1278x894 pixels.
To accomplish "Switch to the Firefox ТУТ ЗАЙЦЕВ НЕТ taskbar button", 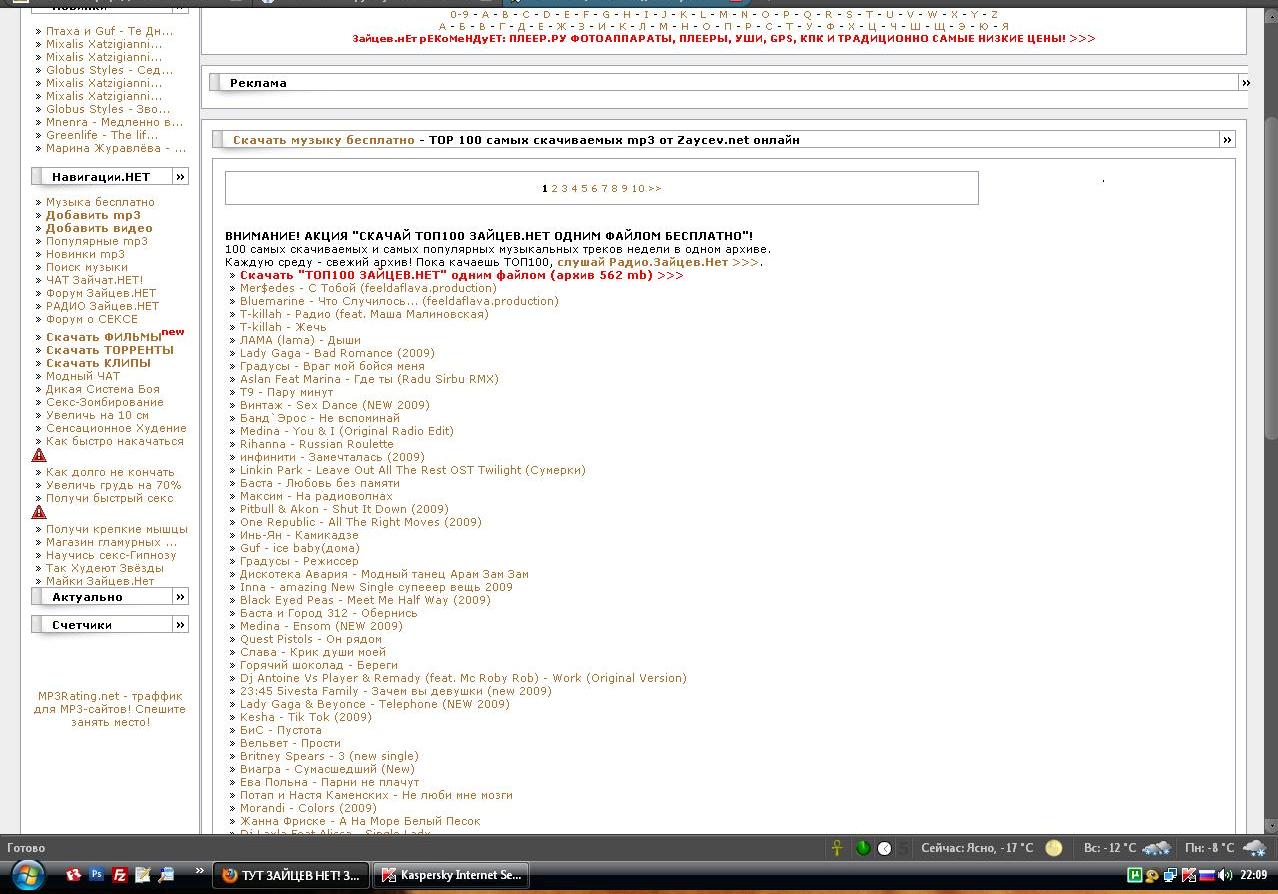I will [291, 875].
